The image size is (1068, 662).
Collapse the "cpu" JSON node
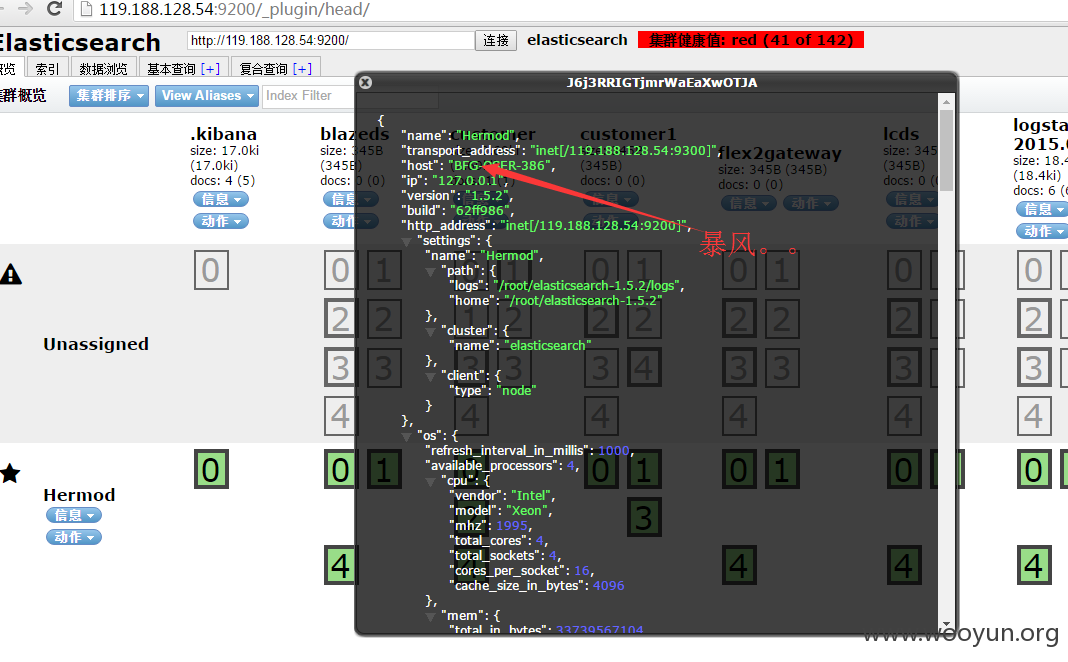tap(430, 482)
